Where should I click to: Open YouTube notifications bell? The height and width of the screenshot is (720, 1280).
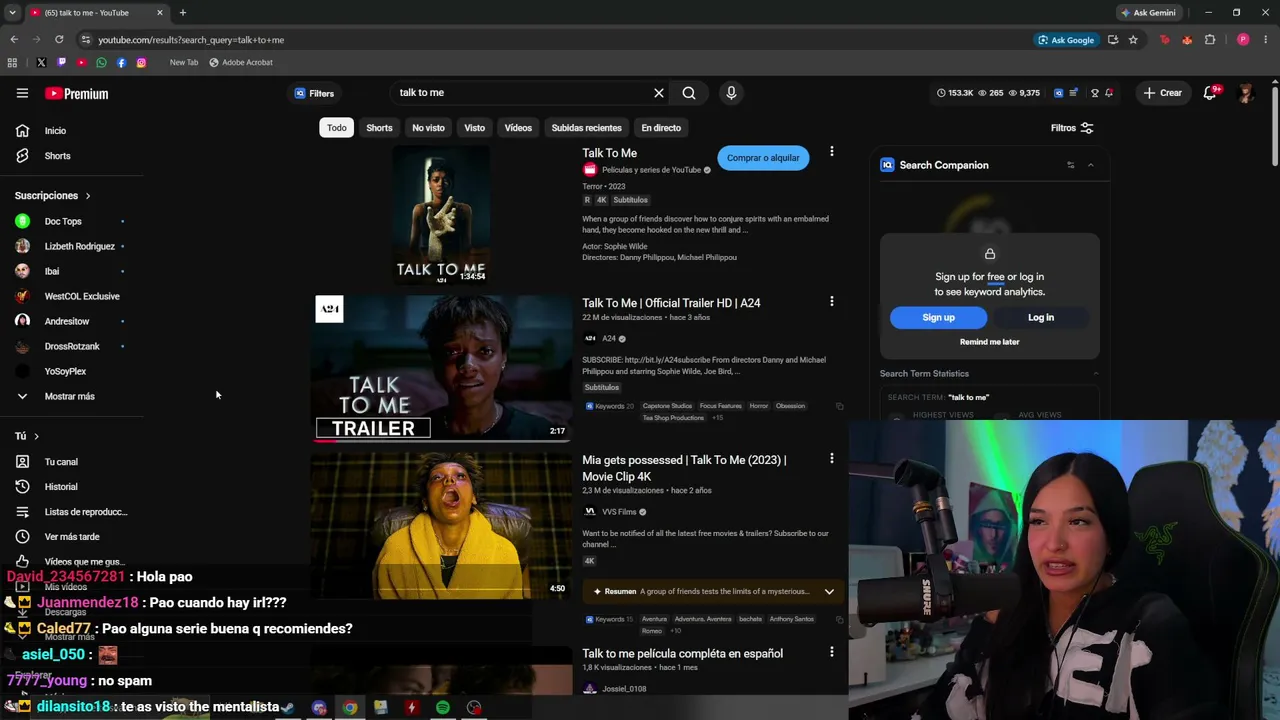(x=1211, y=93)
